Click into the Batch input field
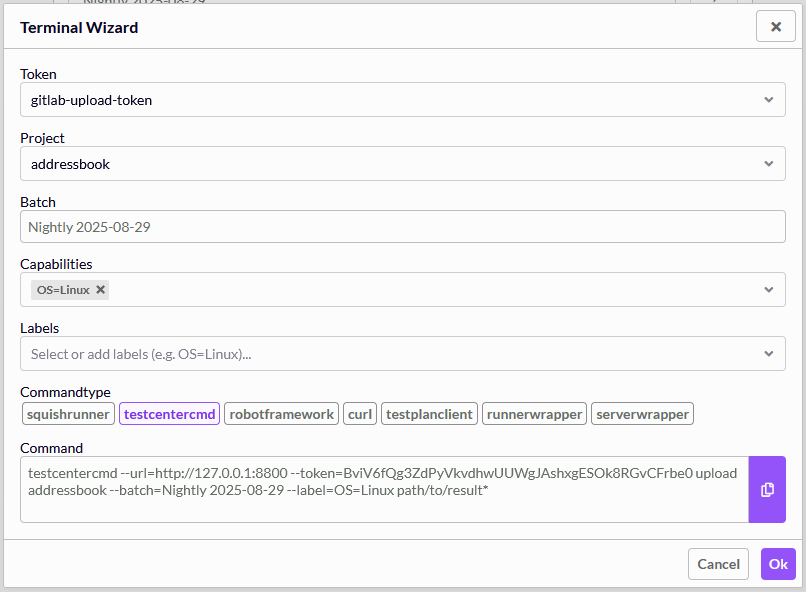Screen dimensions: 806x592 tap(400, 227)
